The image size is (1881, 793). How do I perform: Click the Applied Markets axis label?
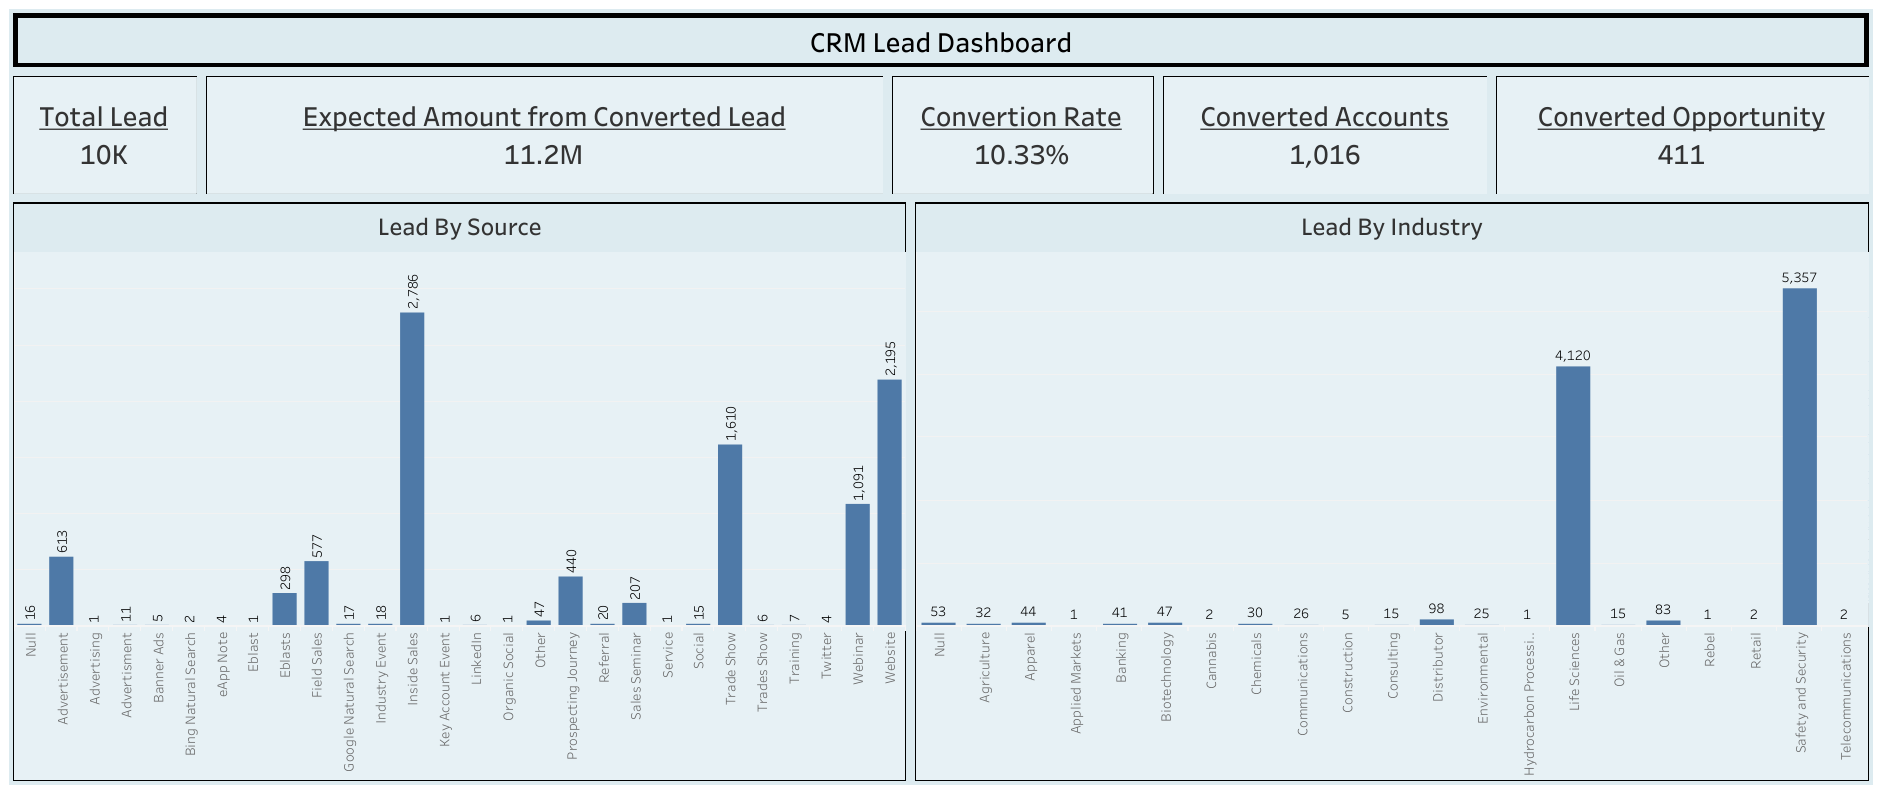[x=1076, y=683]
